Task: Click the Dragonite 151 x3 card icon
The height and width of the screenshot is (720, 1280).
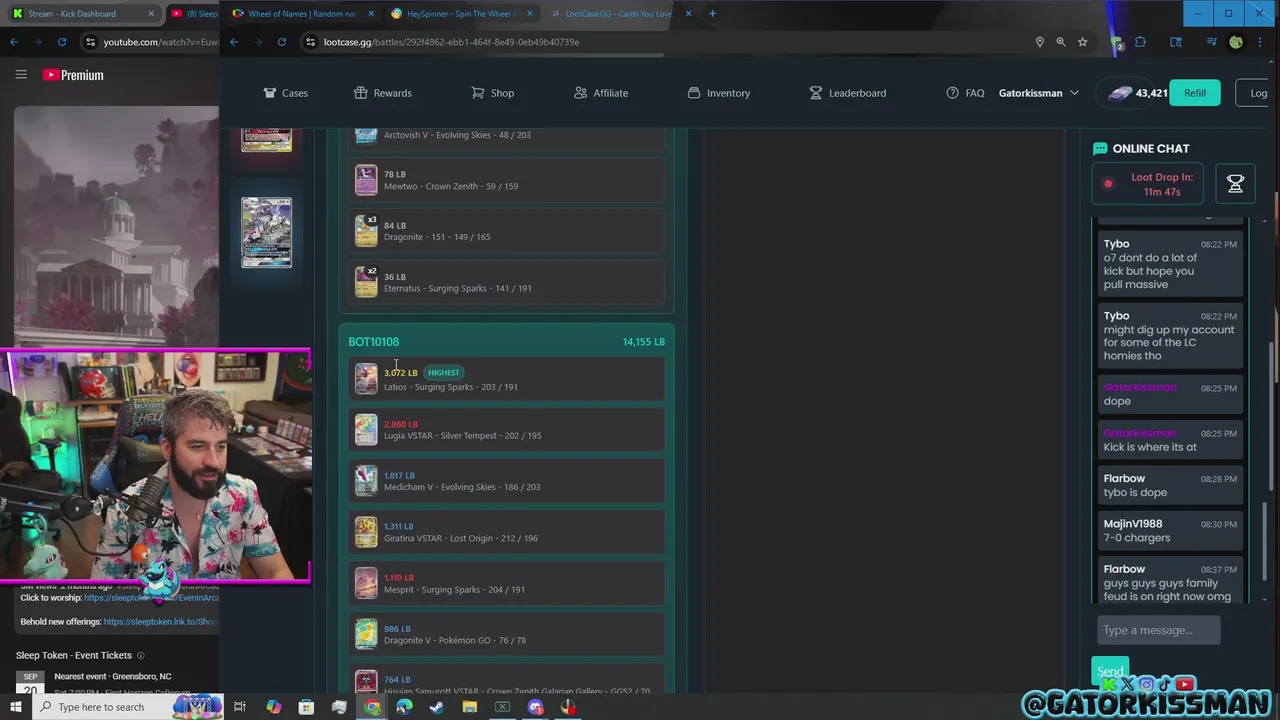Action: (366, 231)
